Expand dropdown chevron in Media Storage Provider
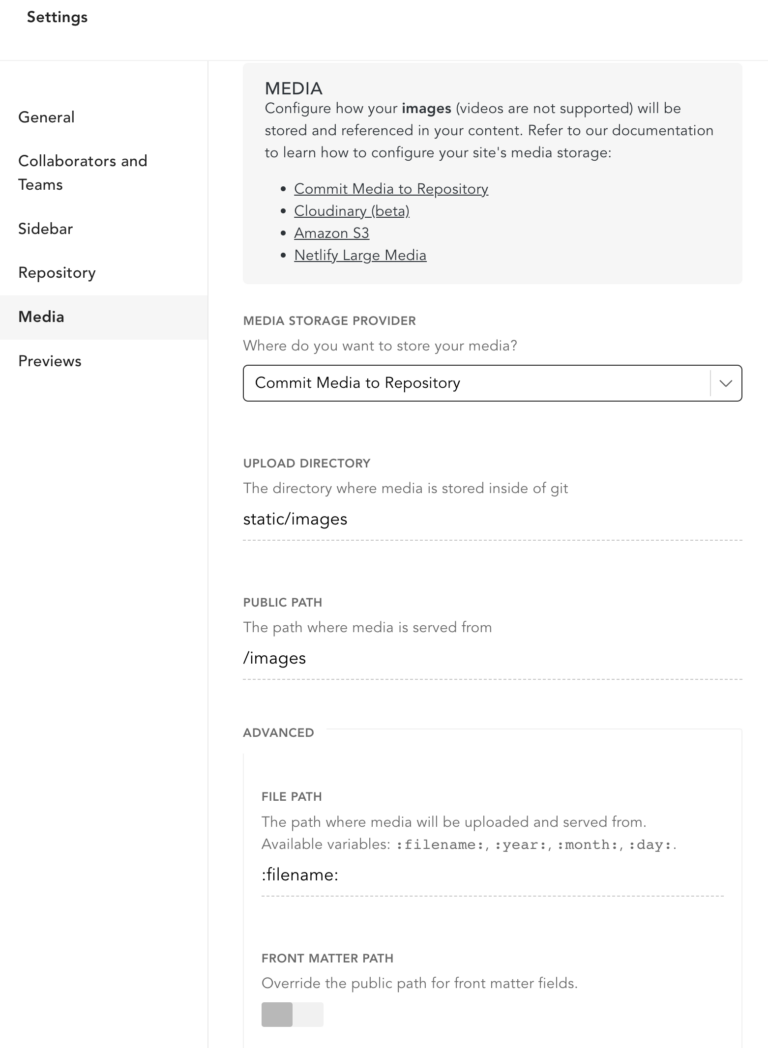 725,384
